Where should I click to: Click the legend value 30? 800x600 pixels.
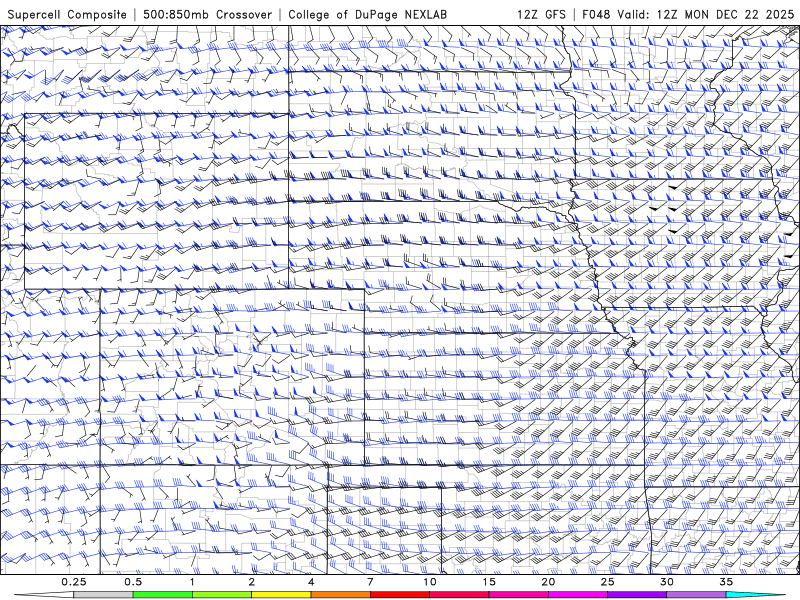click(x=667, y=582)
